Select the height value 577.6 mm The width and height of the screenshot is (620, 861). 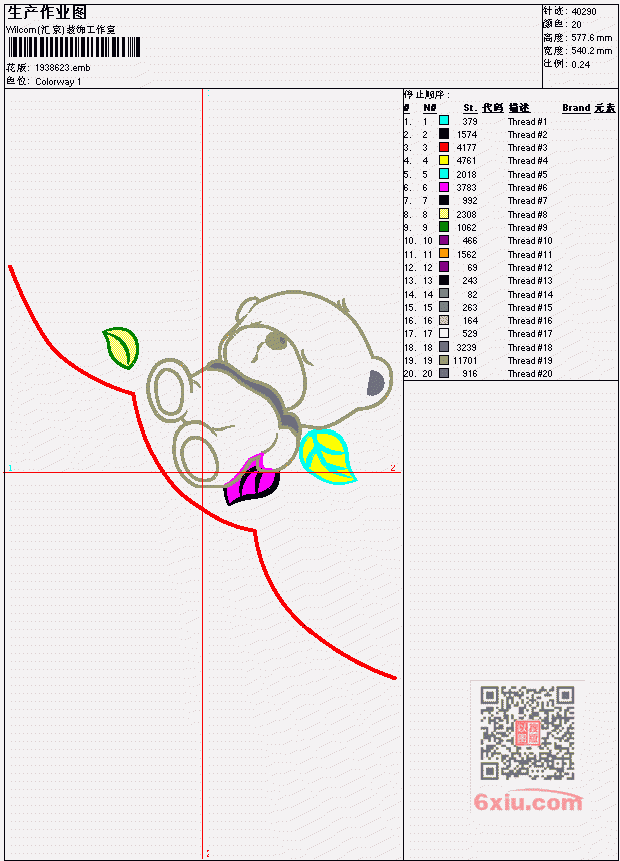pos(591,38)
